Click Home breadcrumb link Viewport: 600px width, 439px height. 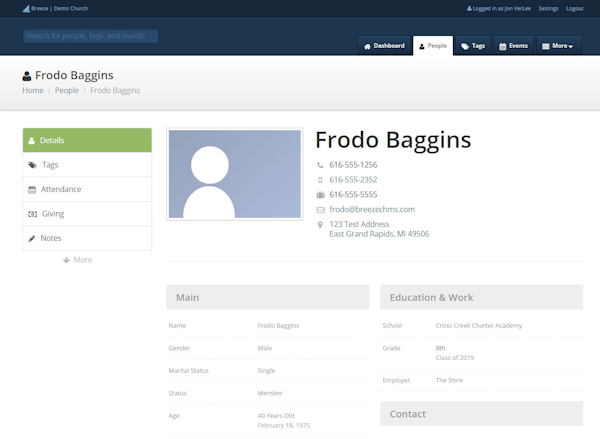coord(33,90)
